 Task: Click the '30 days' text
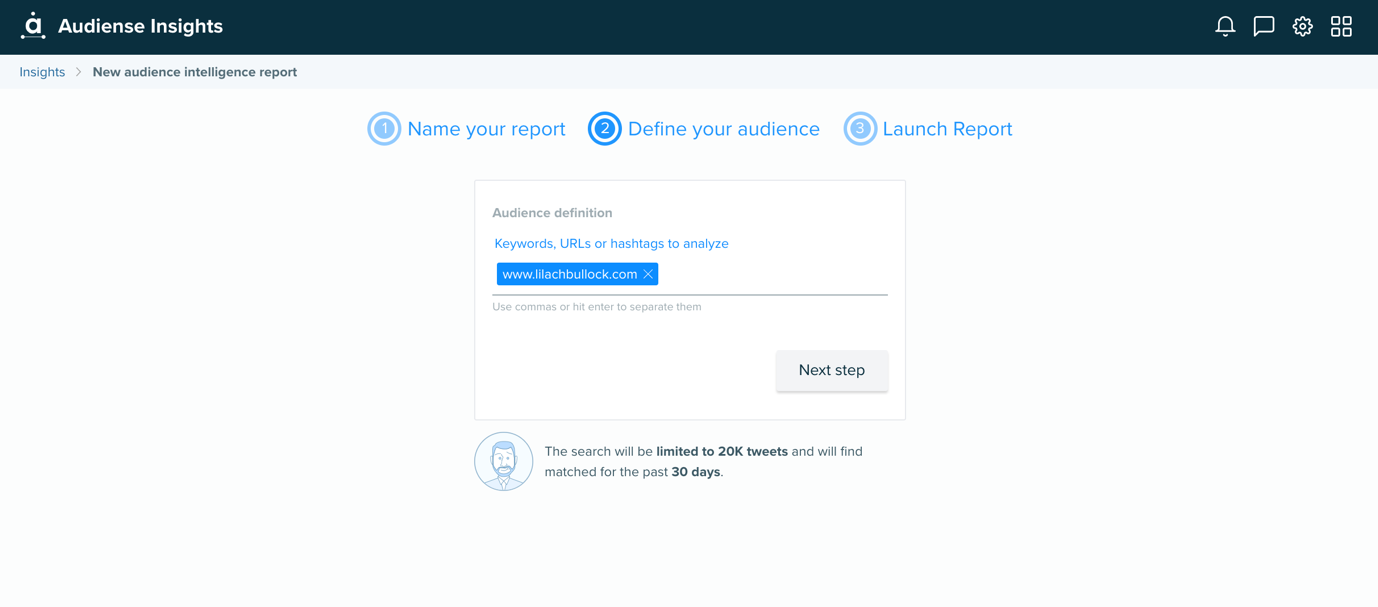coord(696,472)
